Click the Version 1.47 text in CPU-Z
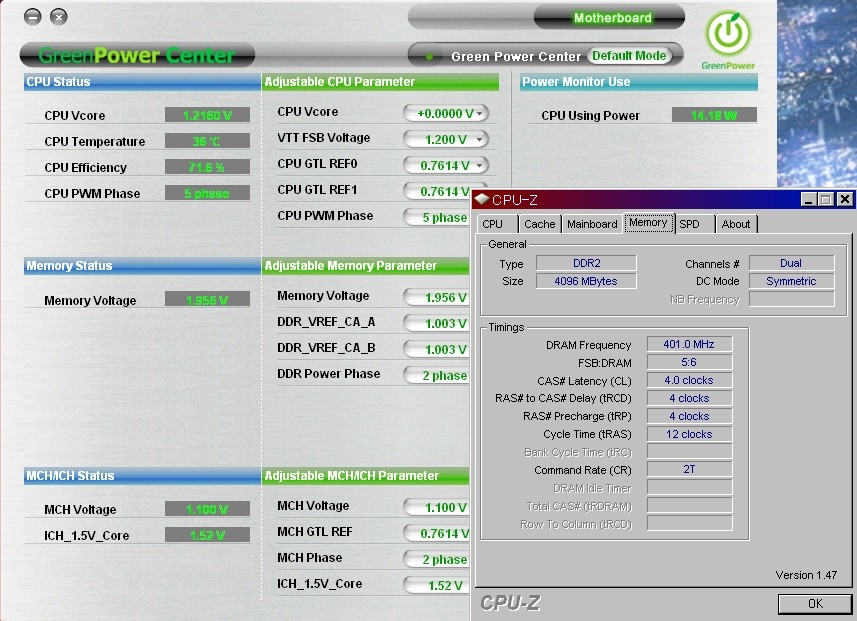This screenshot has width=857, height=621. pos(806,575)
